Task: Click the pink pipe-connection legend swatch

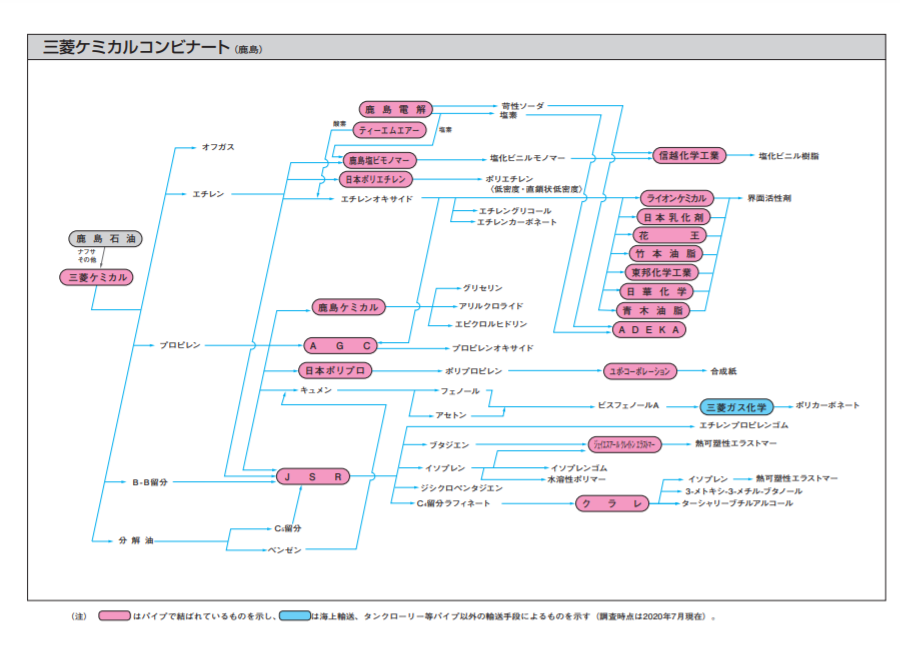Action: coord(114,616)
